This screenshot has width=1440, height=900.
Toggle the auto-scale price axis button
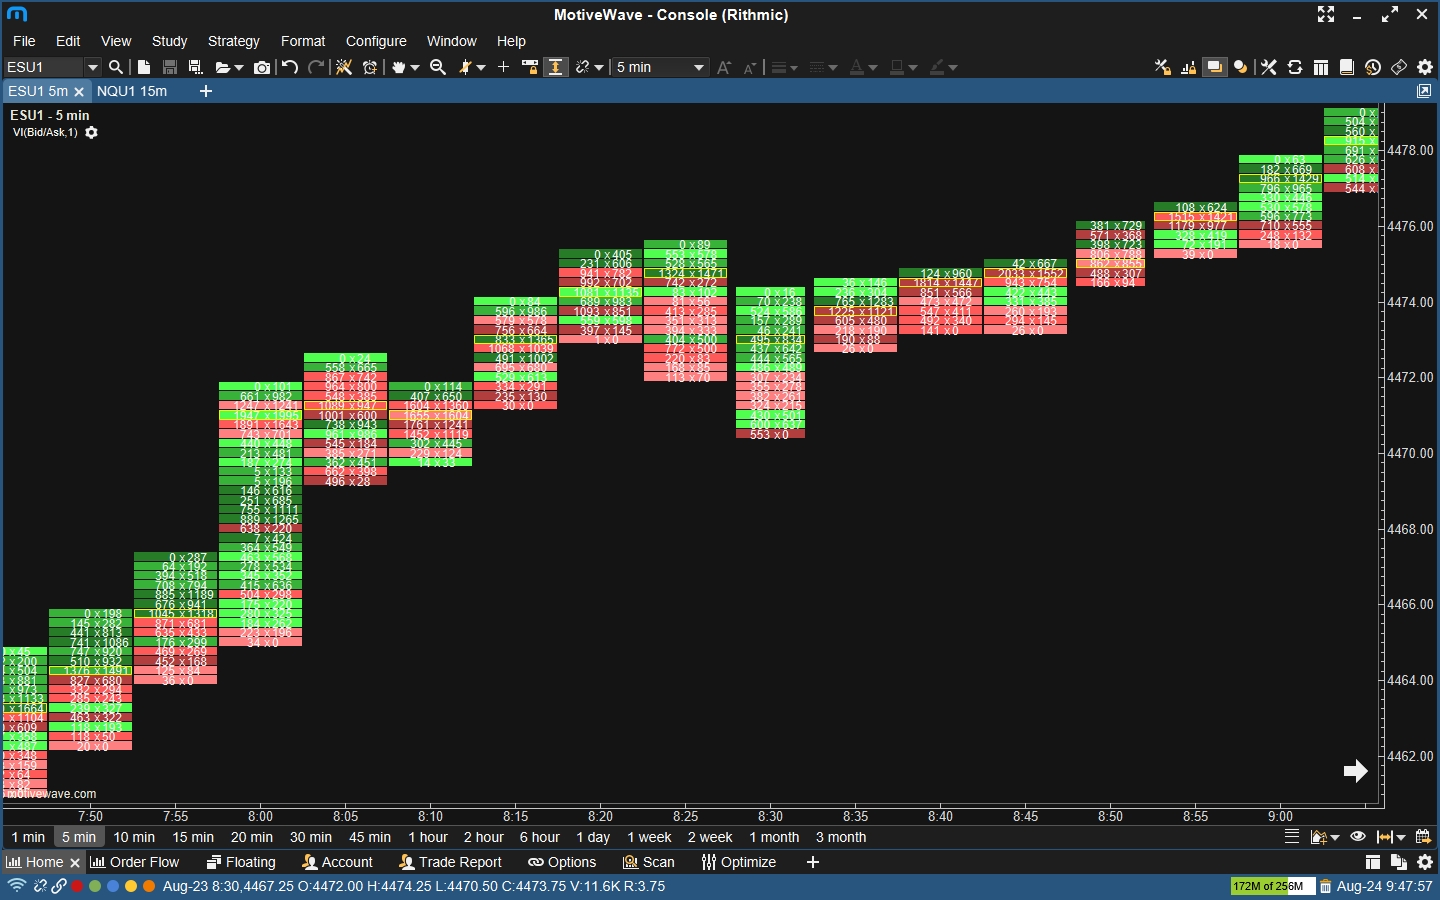(556, 67)
